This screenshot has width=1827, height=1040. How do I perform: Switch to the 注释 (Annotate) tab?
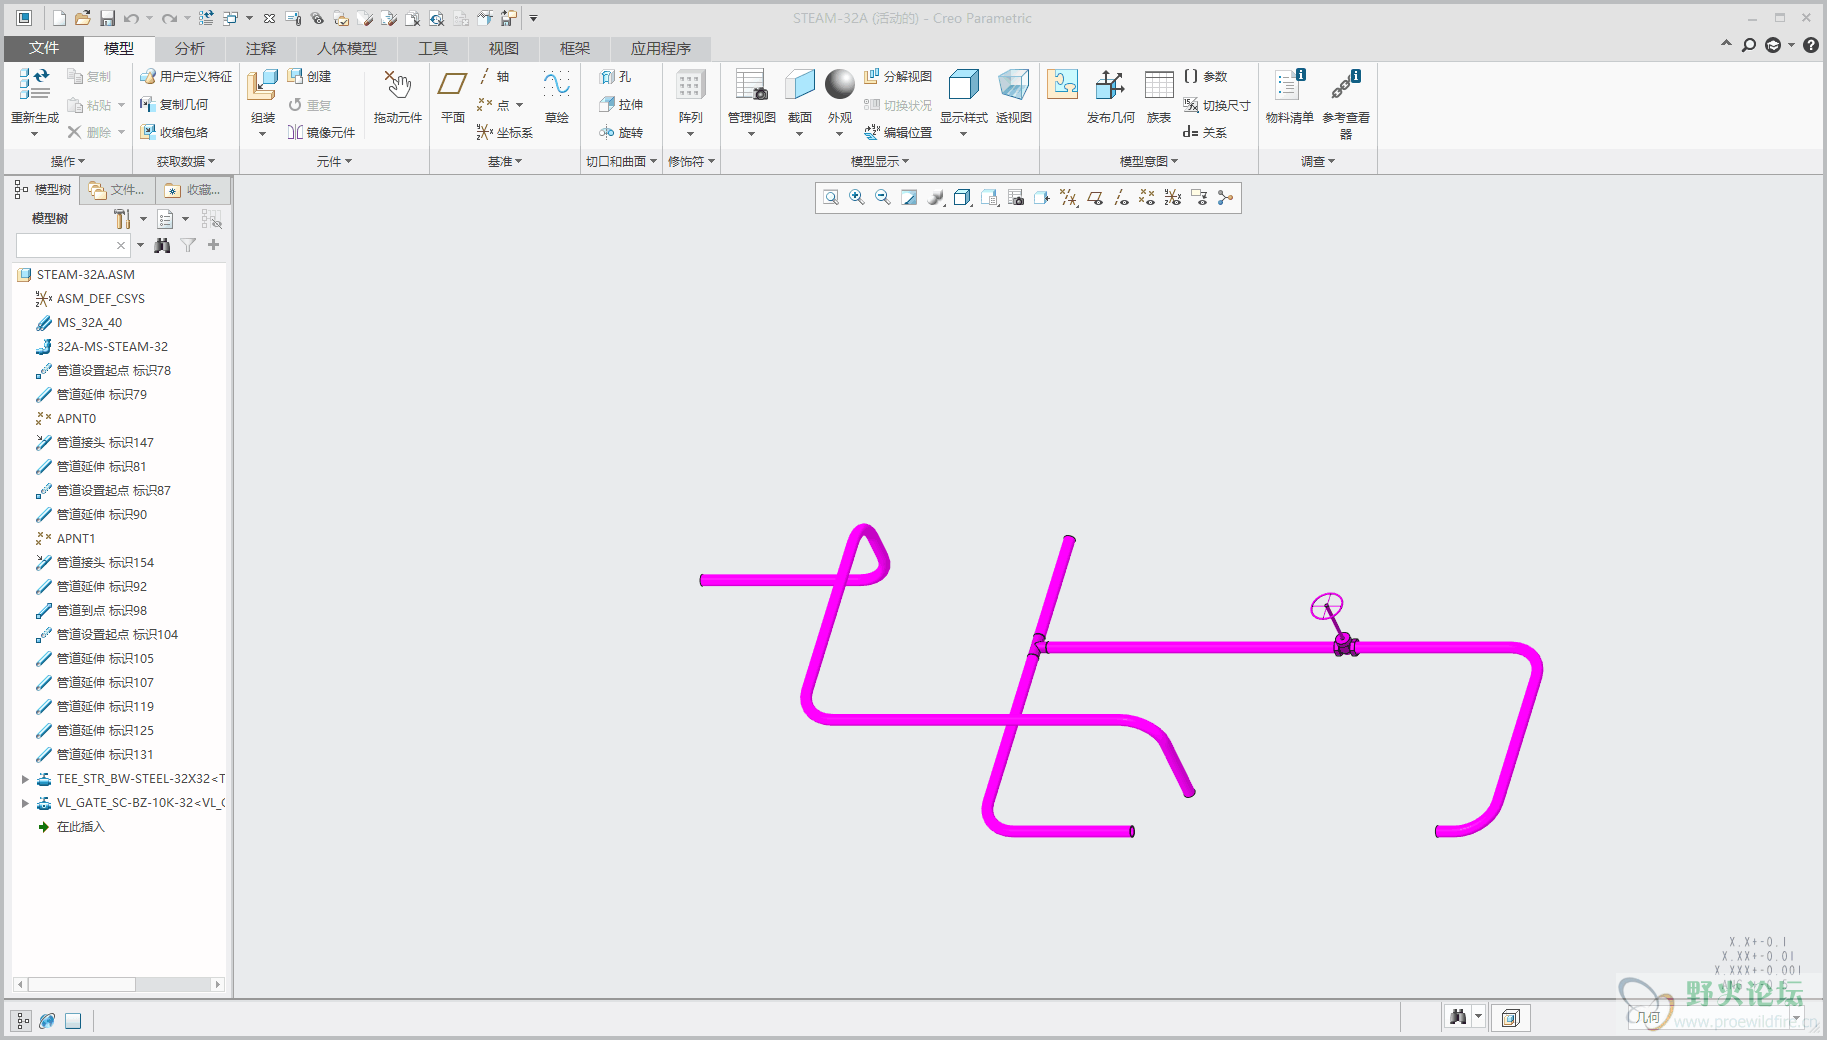point(261,48)
